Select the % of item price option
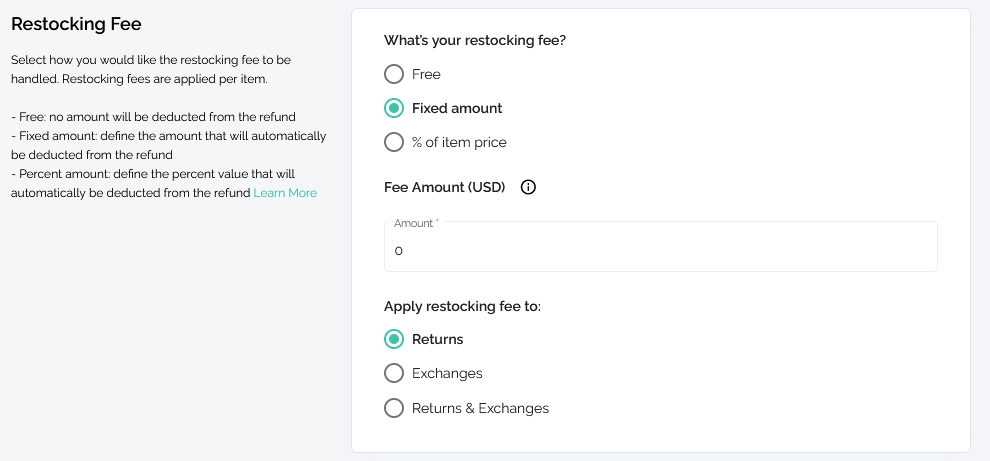The height and width of the screenshot is (461, 990). [x=394, y=142]
